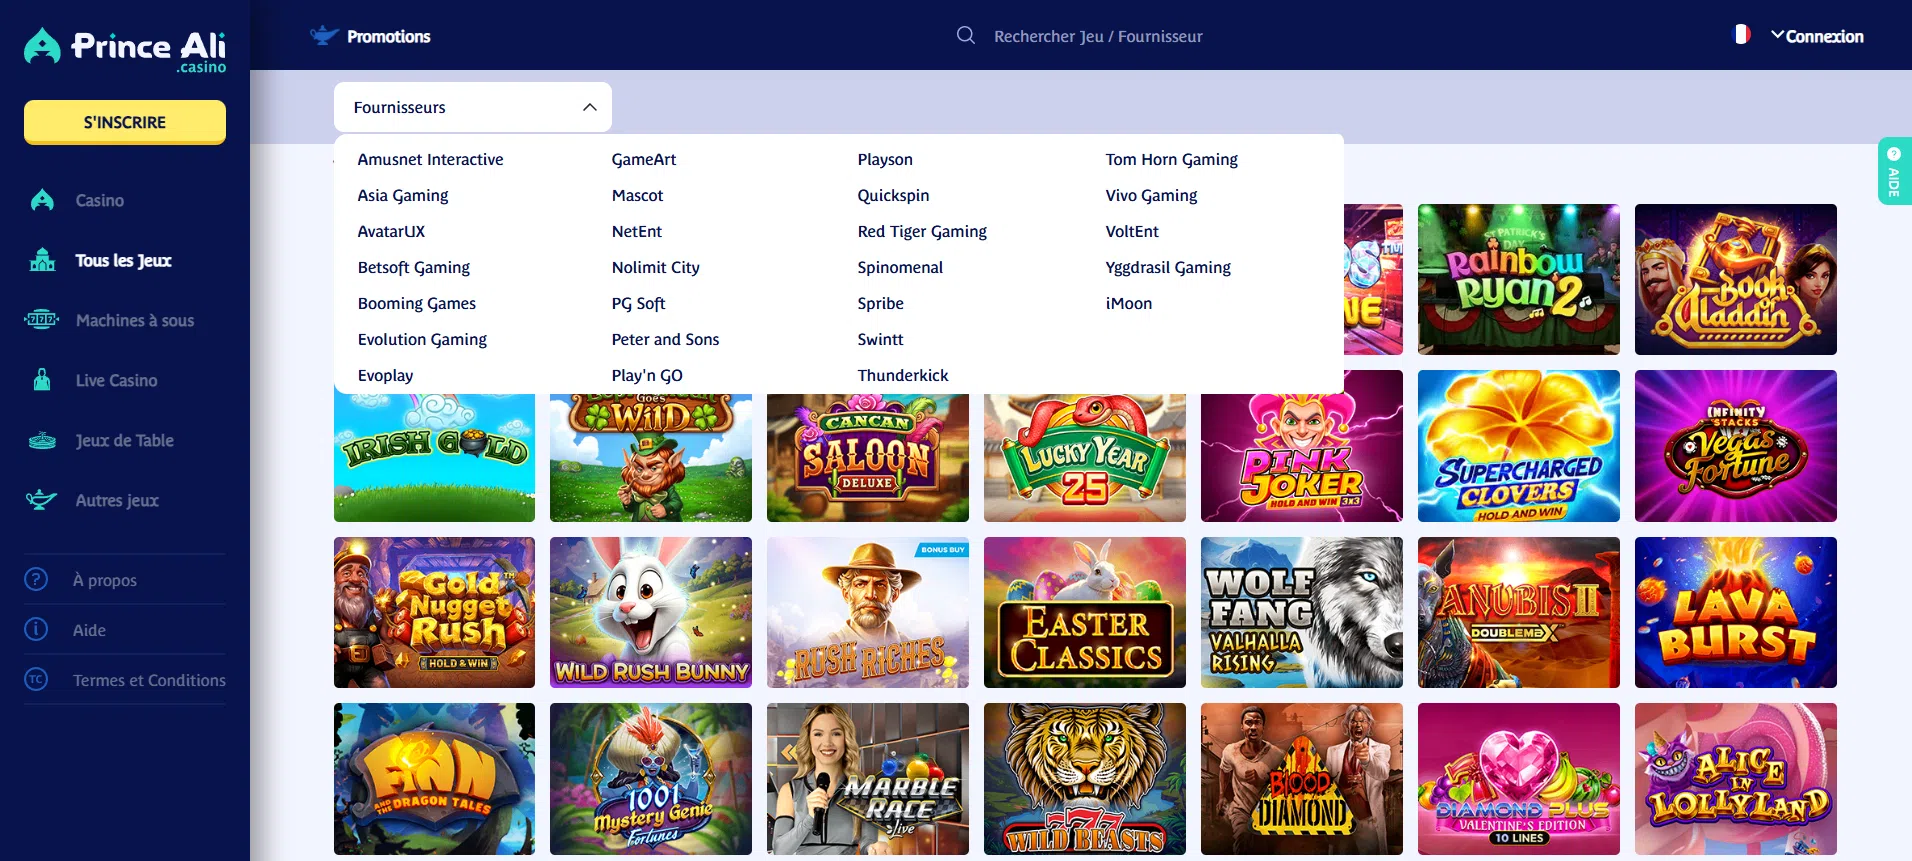Expand the language chevron beside Connexion
The image size is (1912, 861).
(x=1777, y=34)
